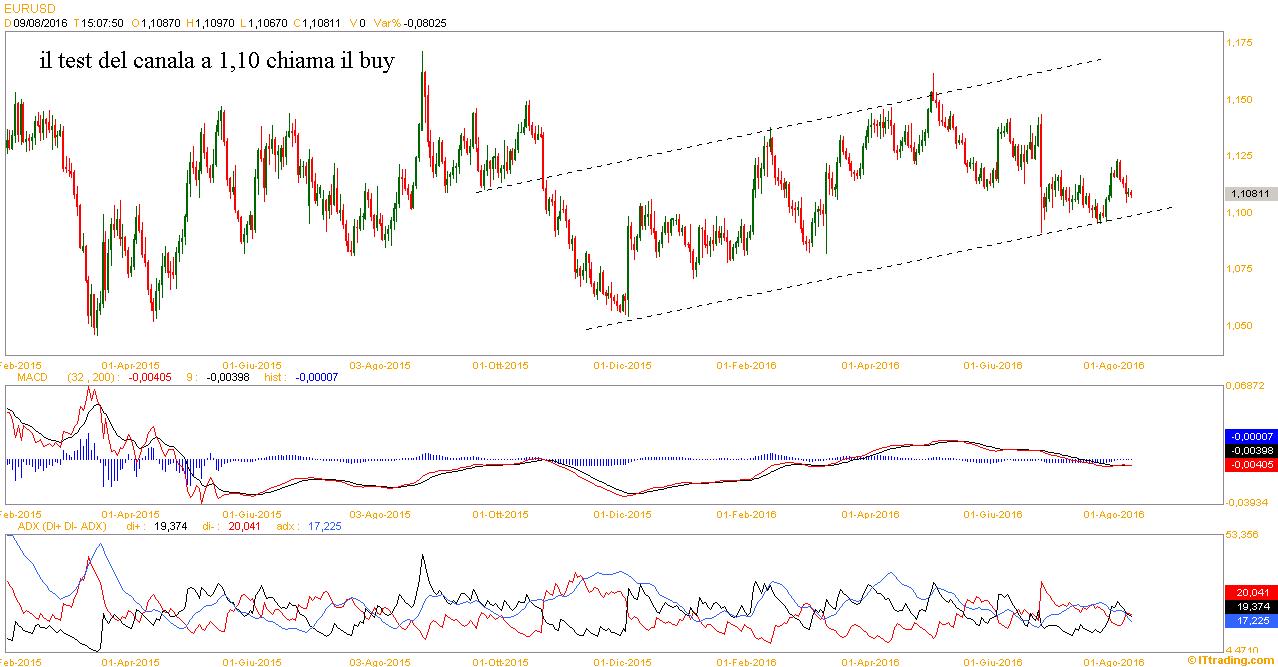This screenshot has width=1278, height=667.
Task: Click the 1,150 level on the price axis
Action: pyautogui.click(x=1240, y=100)
